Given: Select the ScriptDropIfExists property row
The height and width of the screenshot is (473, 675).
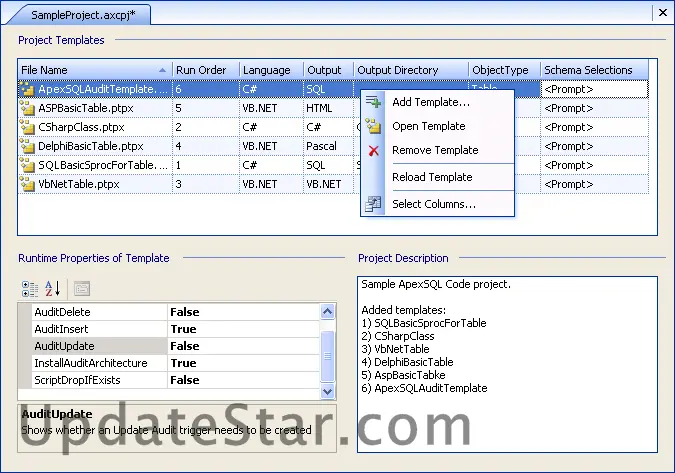Looking at the screenshot, I should tap(176, 380).
